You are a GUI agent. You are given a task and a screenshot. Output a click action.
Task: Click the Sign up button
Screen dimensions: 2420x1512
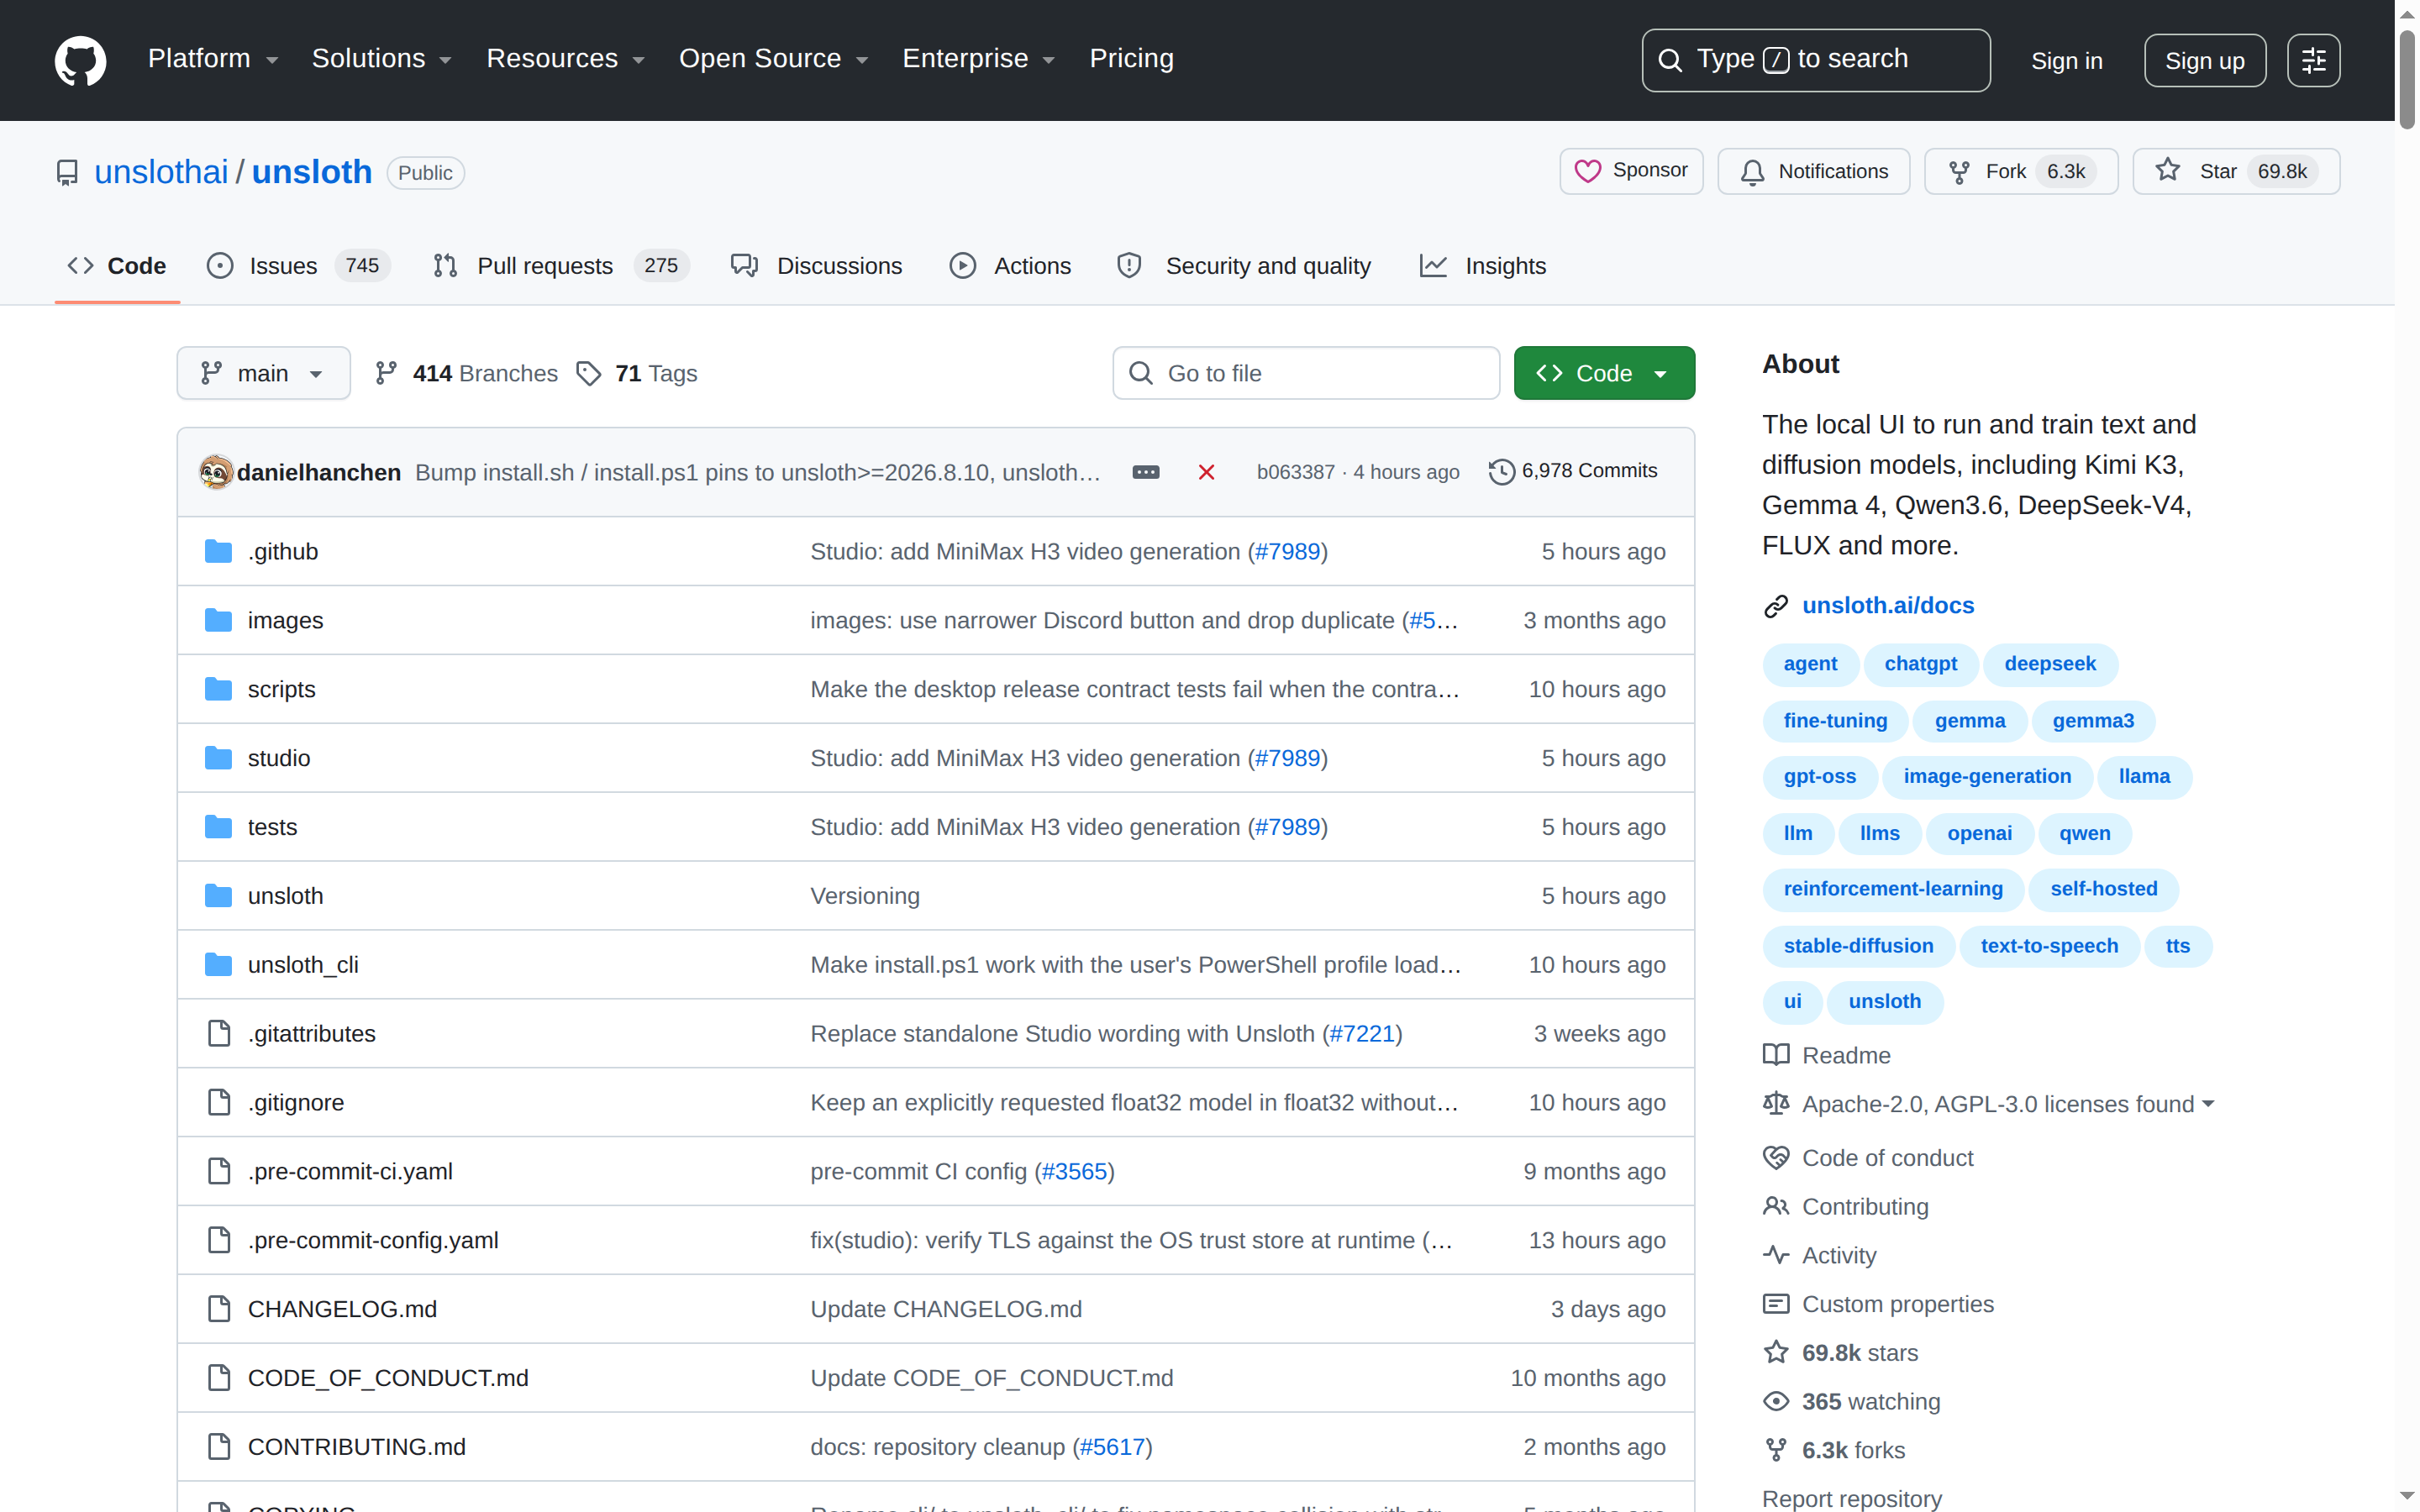[2204, 61]
